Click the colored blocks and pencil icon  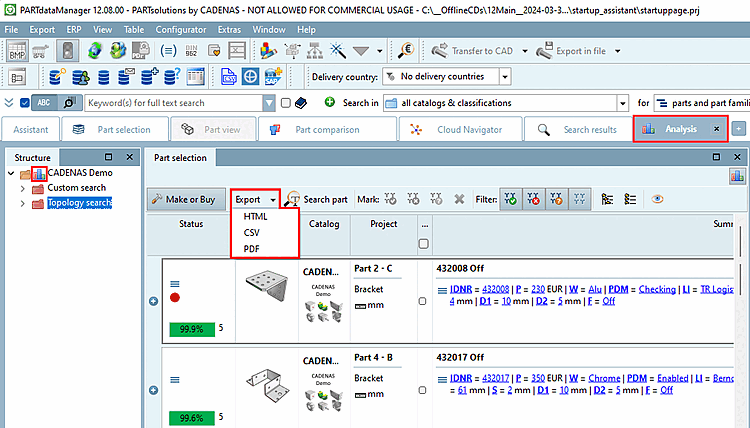coord(268,51)
